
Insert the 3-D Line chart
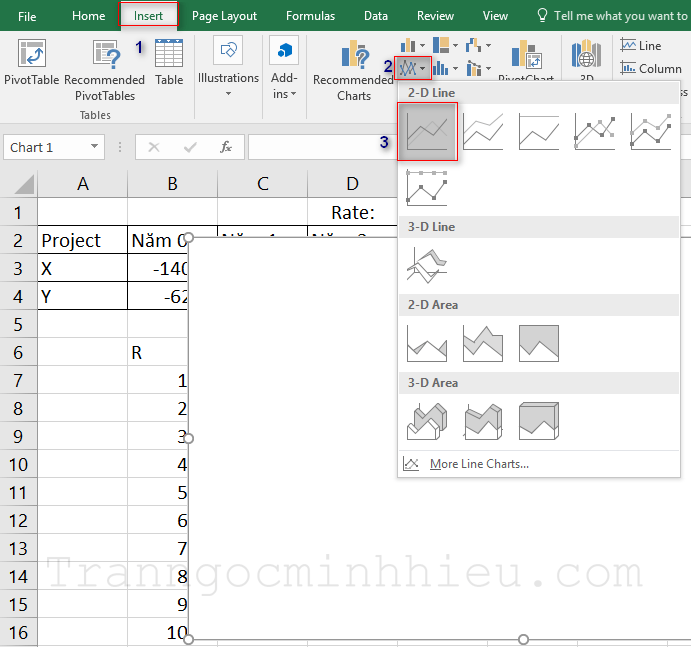[x=427, y=265]
